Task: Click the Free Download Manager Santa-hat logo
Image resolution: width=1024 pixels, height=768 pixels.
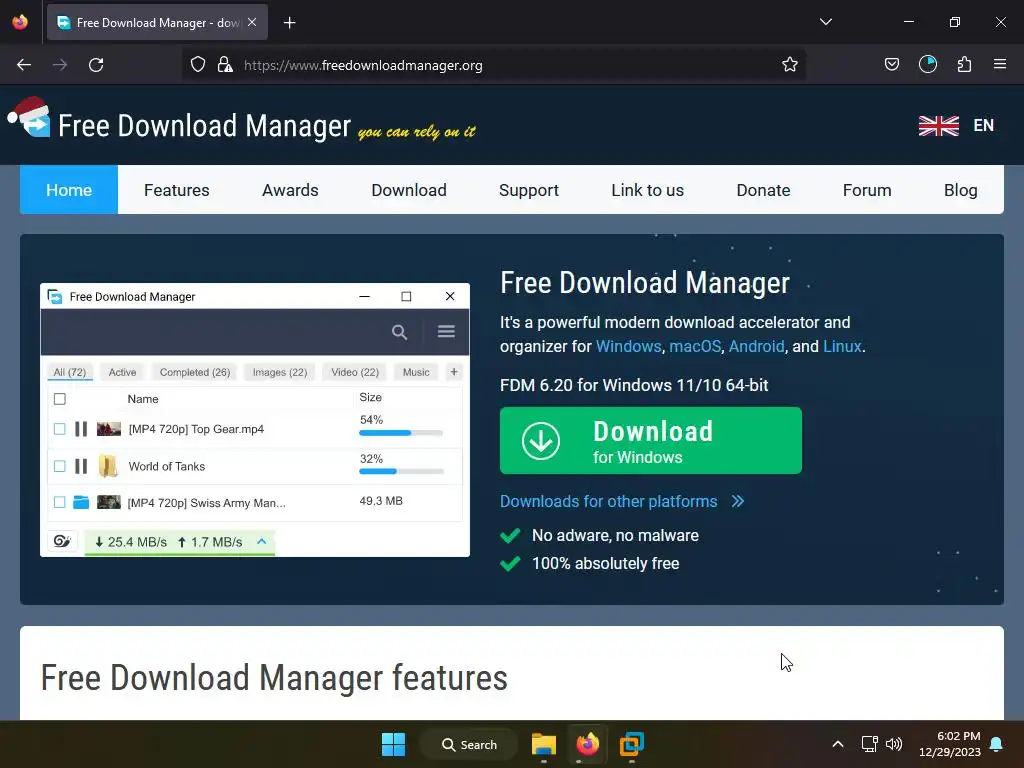Action: click(29, 118)
